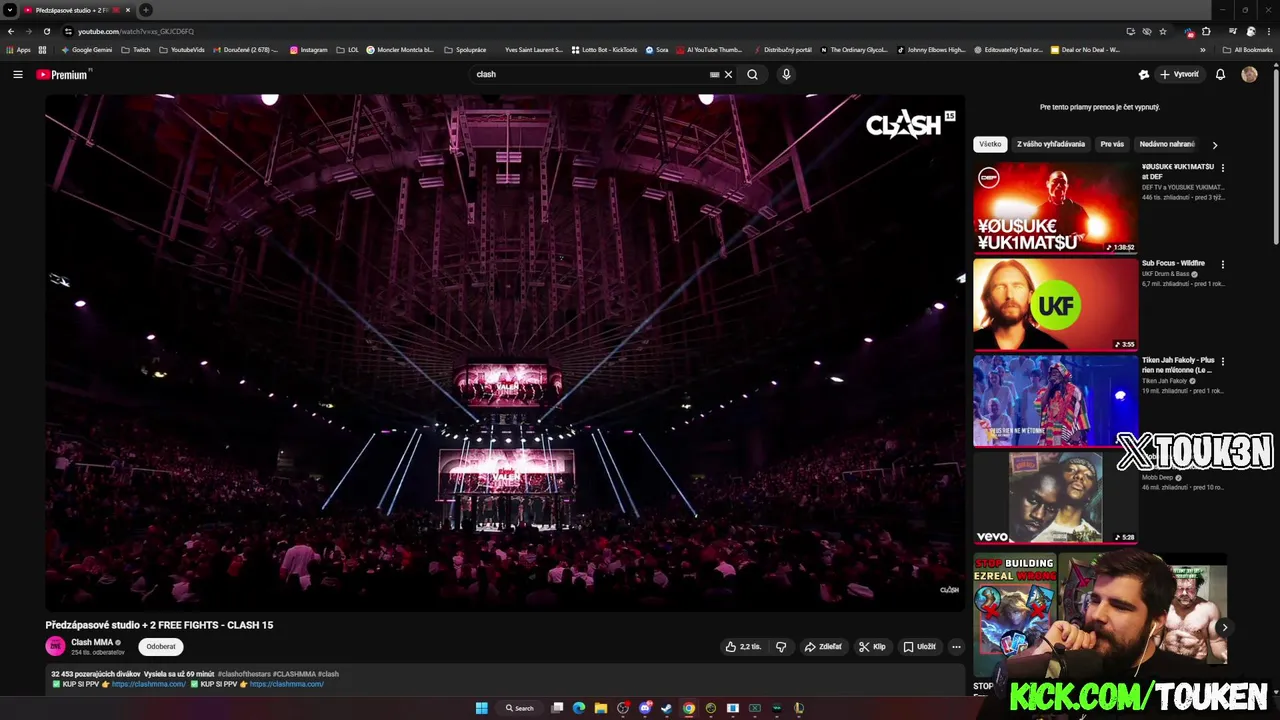
Task: Click the magnifier search button
Action: [752, 74]
